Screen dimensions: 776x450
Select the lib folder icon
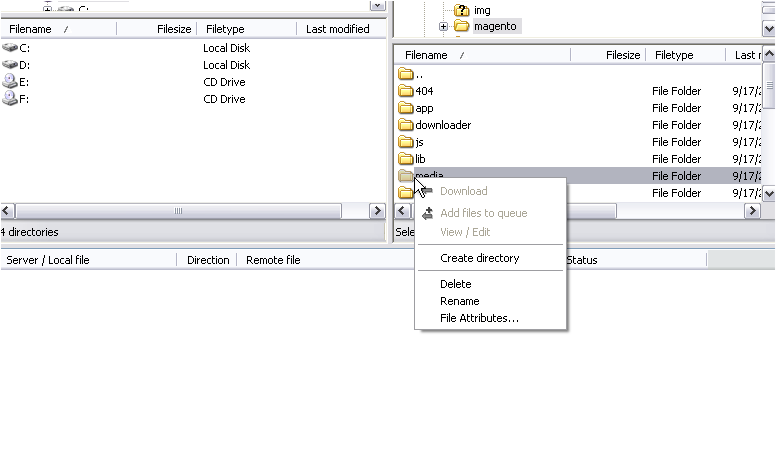pos(406,159)
